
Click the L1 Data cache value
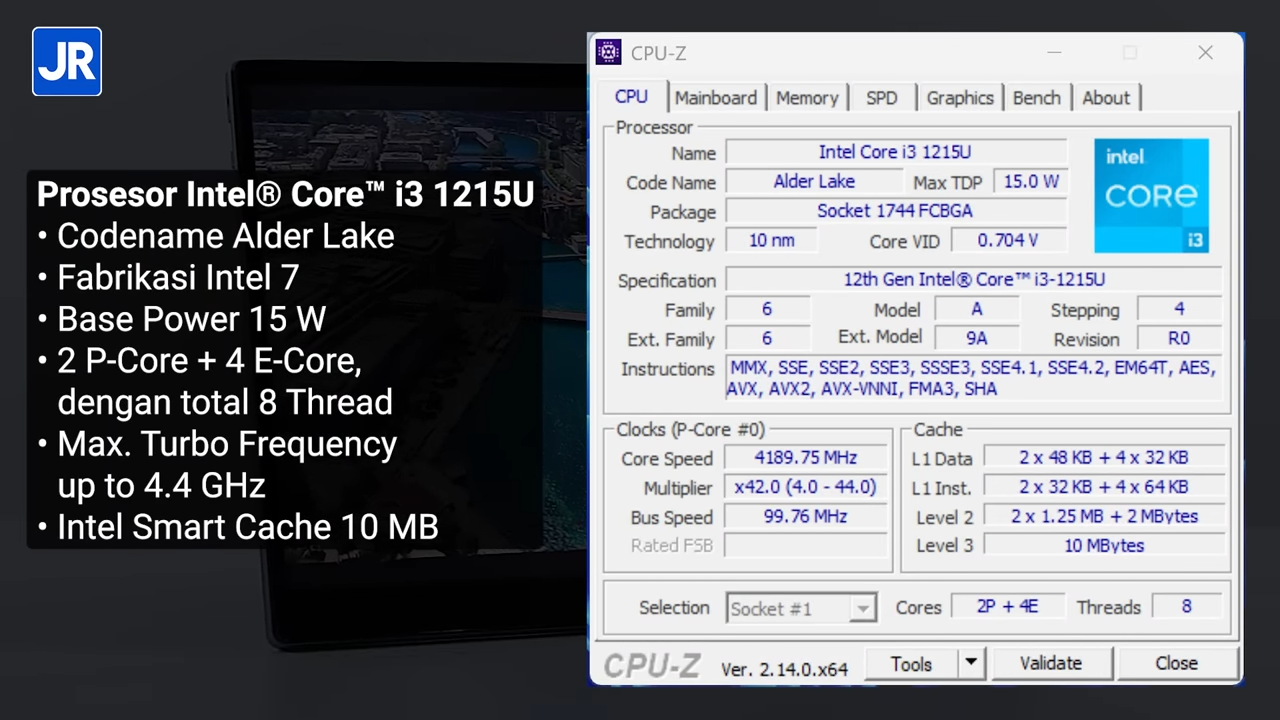(1104, 458)
